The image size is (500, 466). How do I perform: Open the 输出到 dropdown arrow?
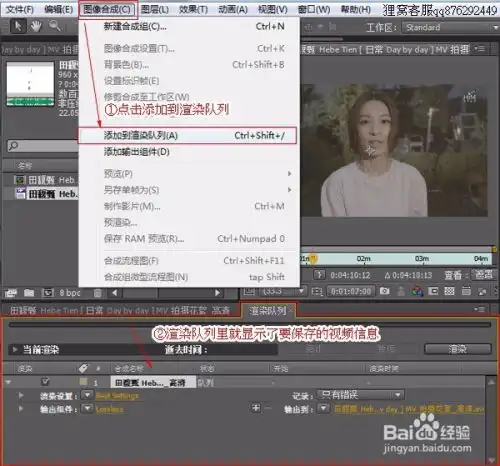coord(323,408)
